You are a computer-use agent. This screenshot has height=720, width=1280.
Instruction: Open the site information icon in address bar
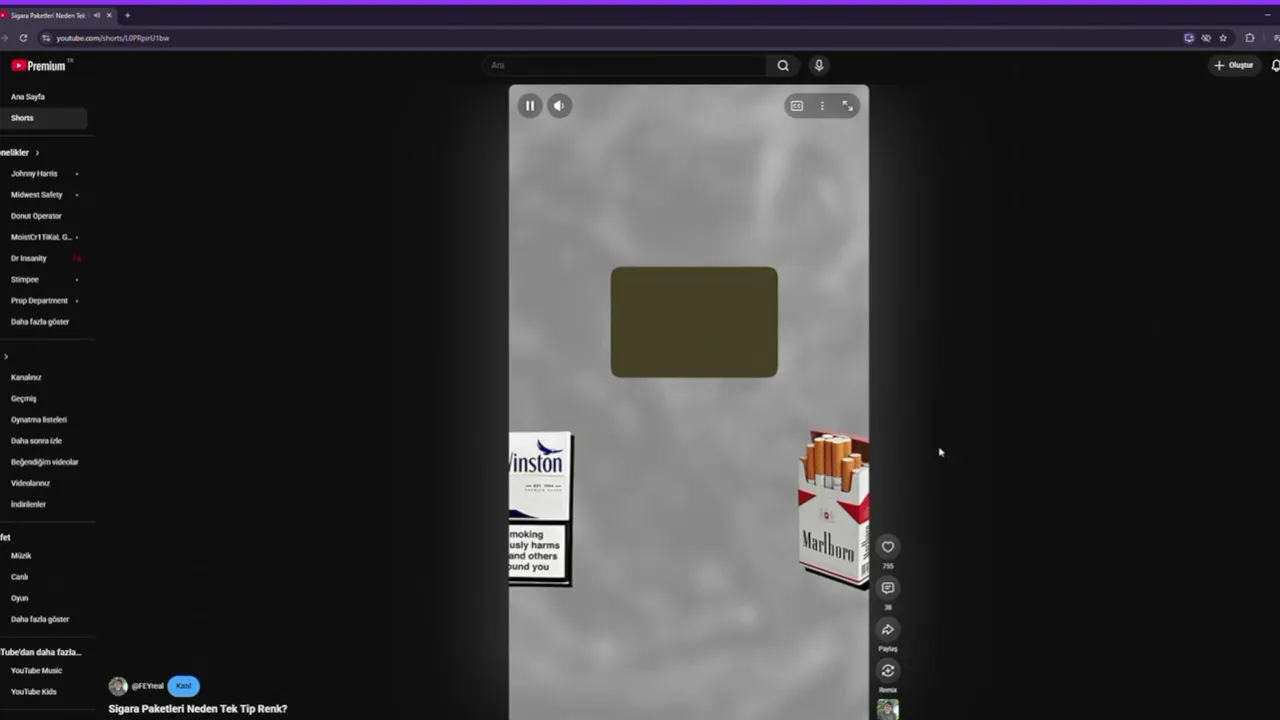(46, 38)
